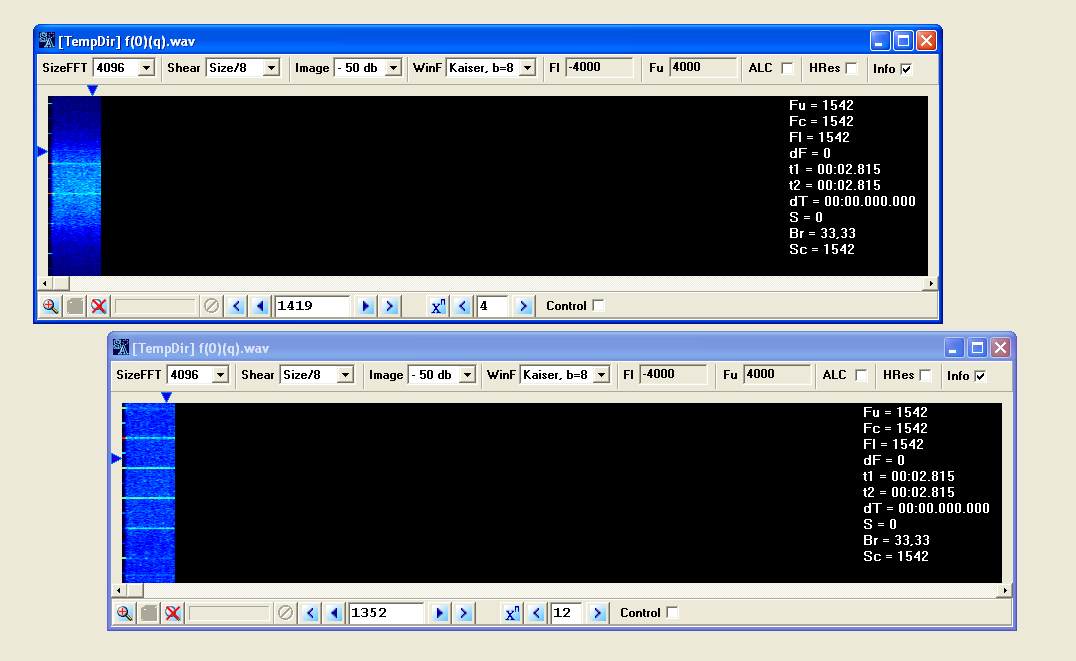Click the solid right arrow next to 1419

(366, 306)
